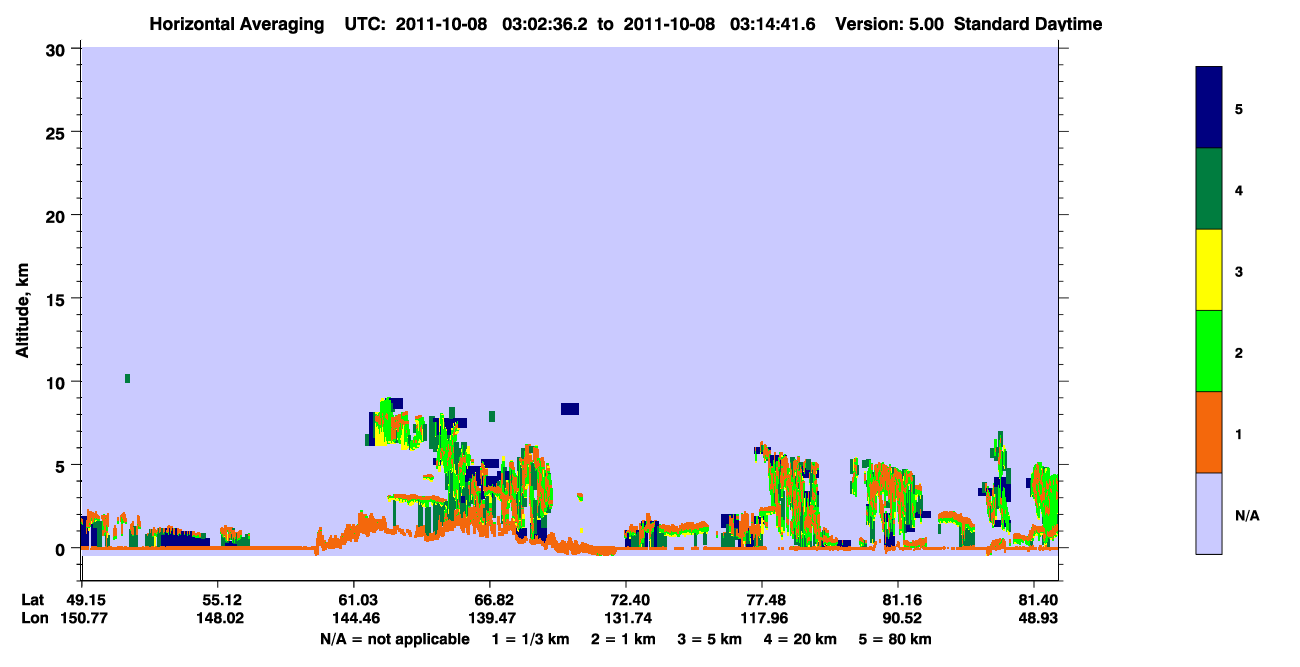The image size is (1300, 667).
Task: Click the '1 = 1/3 km' legend text
Action: point(531,639)
